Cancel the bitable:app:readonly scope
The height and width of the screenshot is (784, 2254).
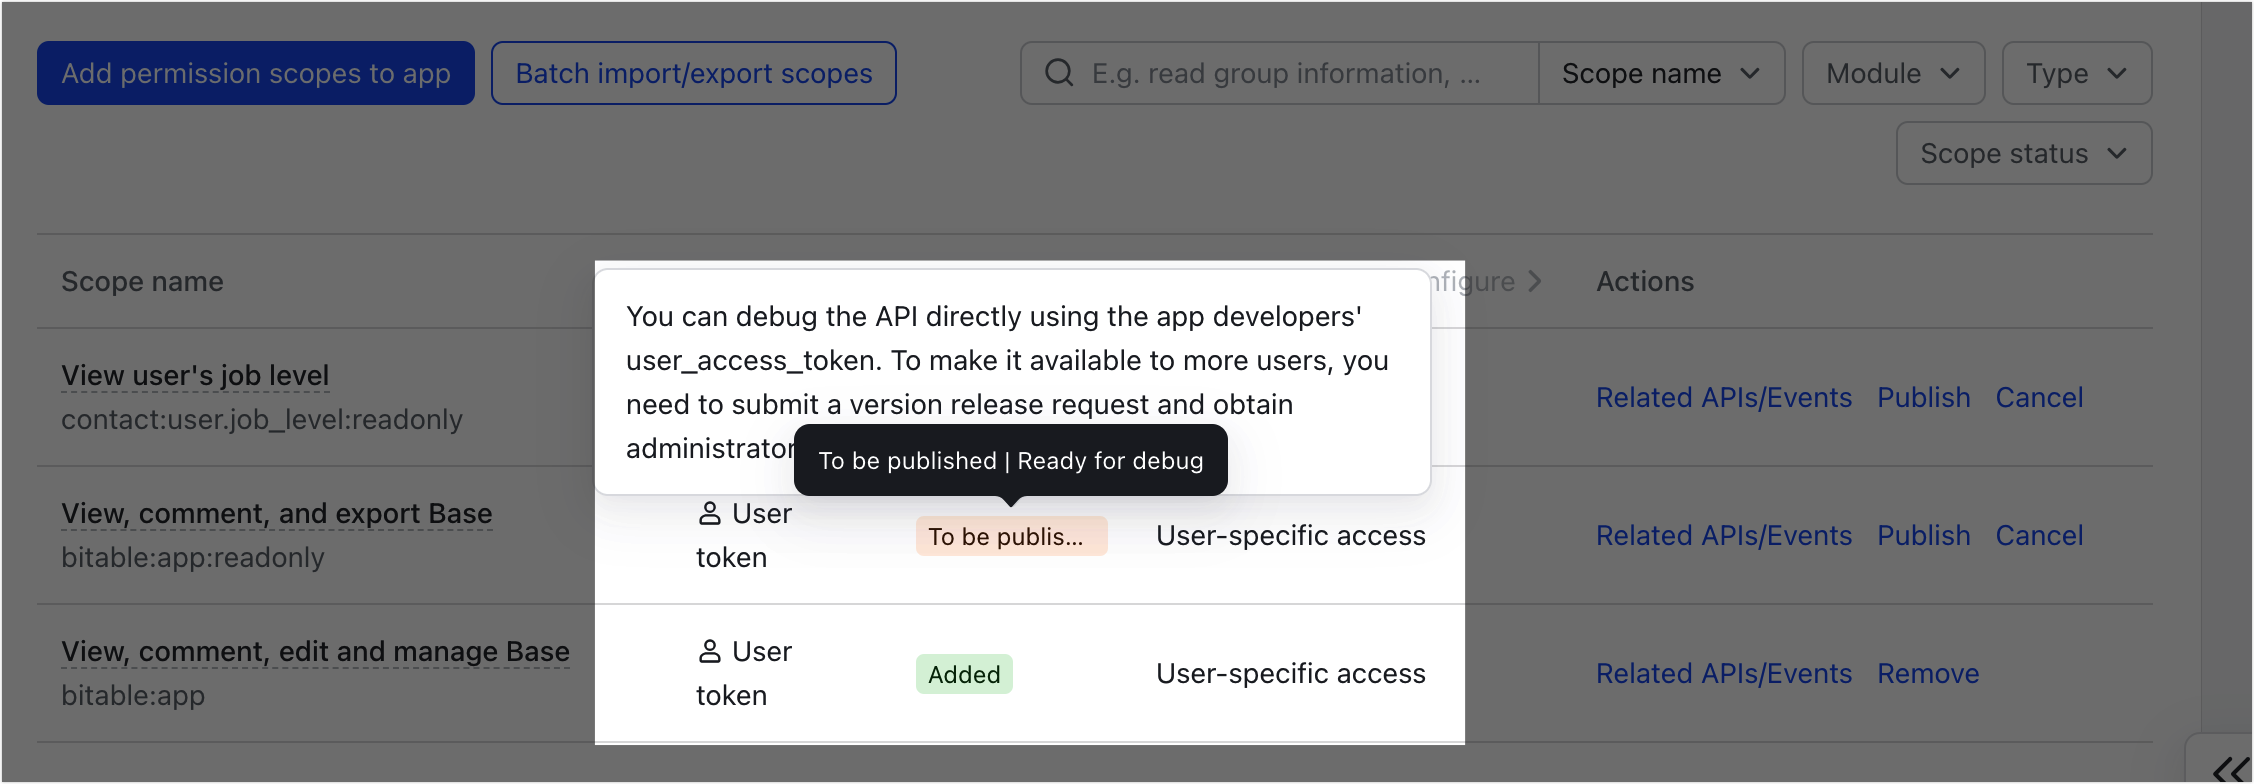[x=2039, y=536]
